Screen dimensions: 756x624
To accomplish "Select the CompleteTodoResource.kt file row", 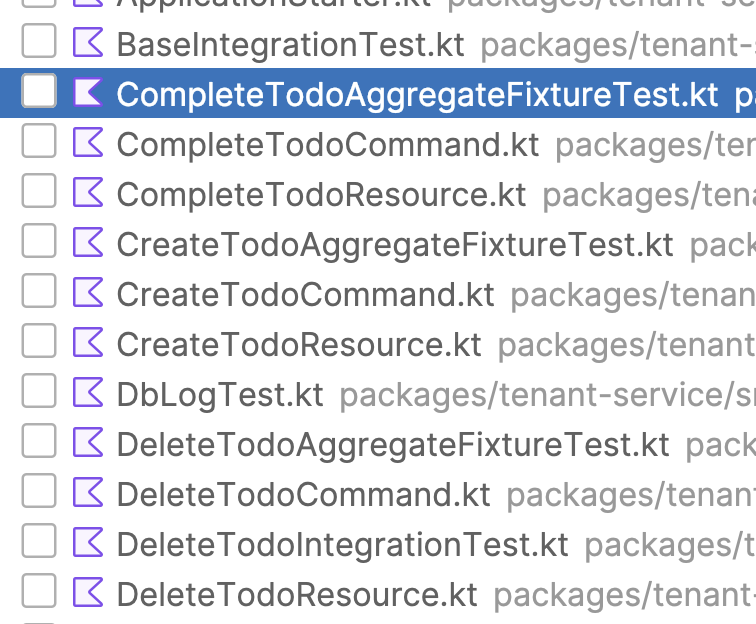I will [321, 195].
